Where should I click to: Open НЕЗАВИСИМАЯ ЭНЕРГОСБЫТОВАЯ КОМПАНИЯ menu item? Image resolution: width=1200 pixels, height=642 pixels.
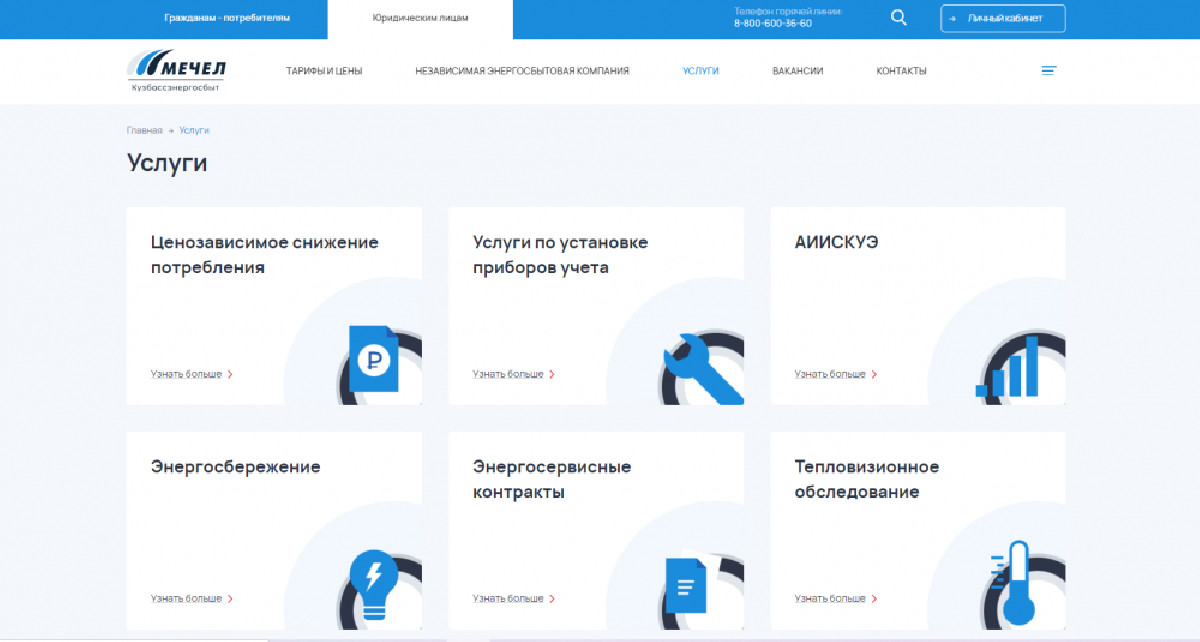coord(522,71)
